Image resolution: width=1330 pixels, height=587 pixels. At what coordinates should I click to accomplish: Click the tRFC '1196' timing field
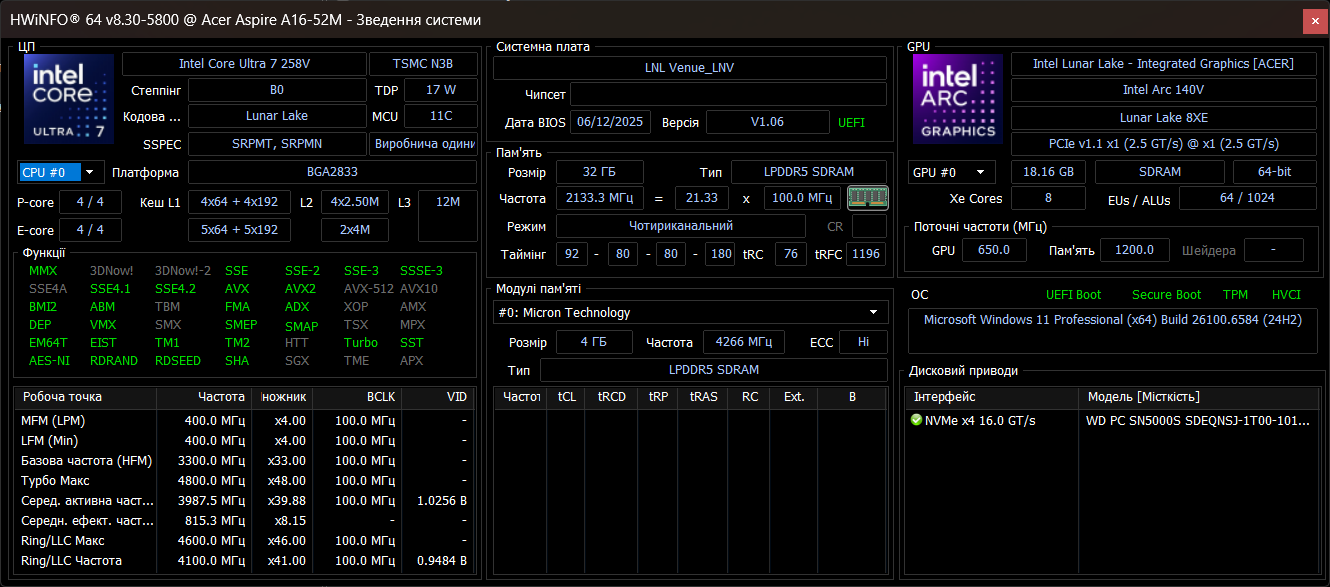tap(866, 254)
